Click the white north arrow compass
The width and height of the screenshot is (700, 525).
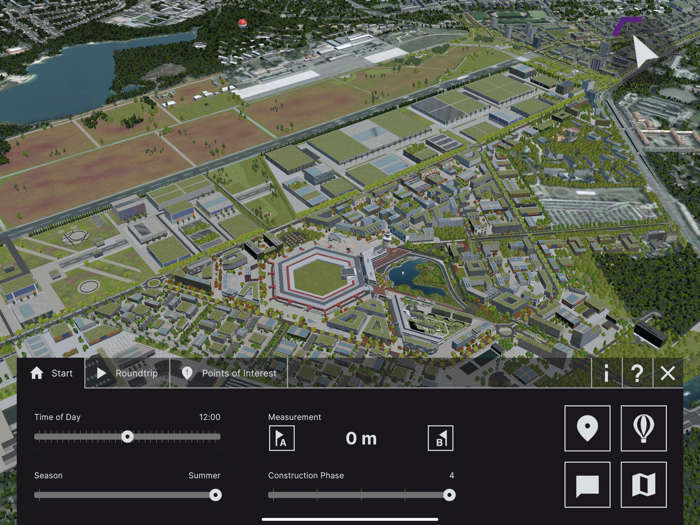click(x=643, y=51)
